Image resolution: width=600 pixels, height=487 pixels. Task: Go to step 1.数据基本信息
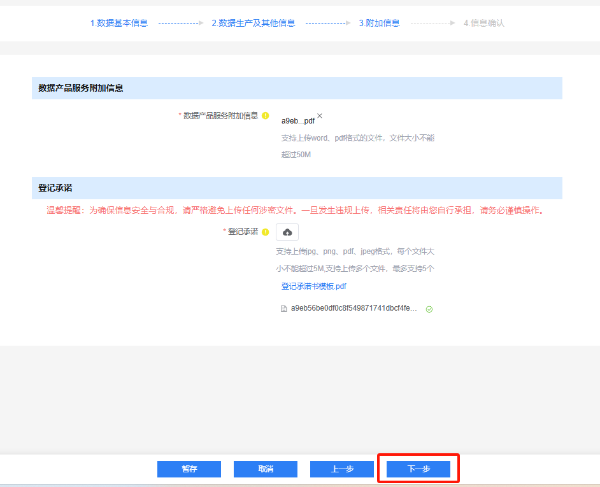(119, 22)
